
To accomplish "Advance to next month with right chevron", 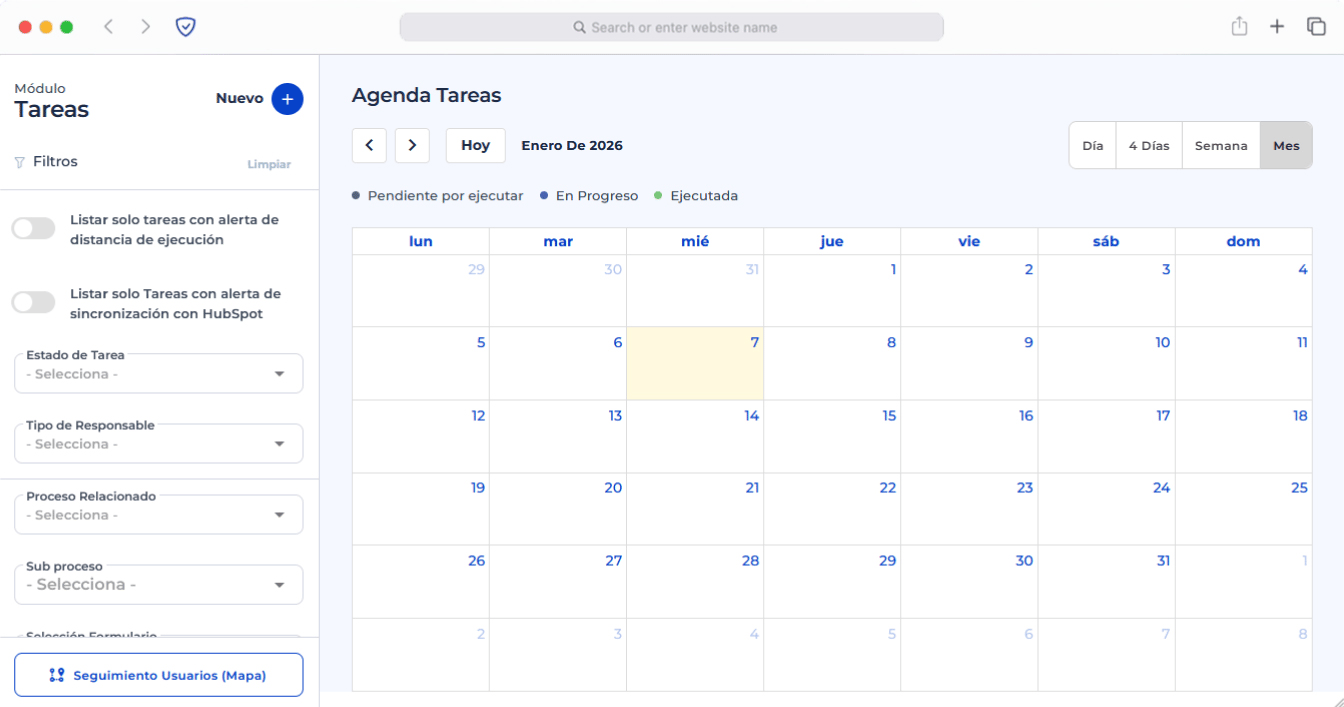I will click(x=412, y=145).
